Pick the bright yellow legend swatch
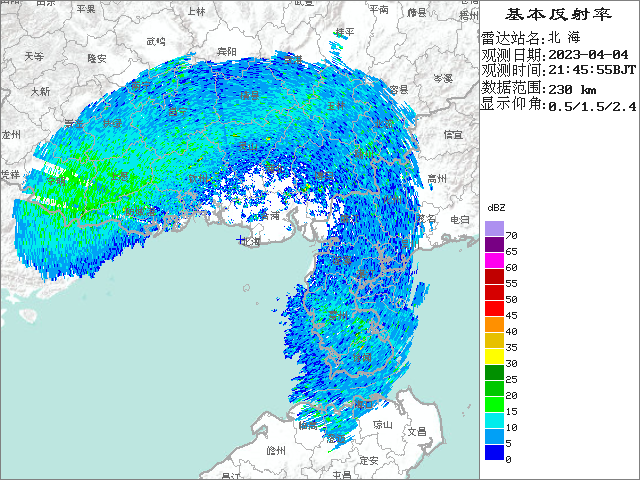 [x=494, y=356]
